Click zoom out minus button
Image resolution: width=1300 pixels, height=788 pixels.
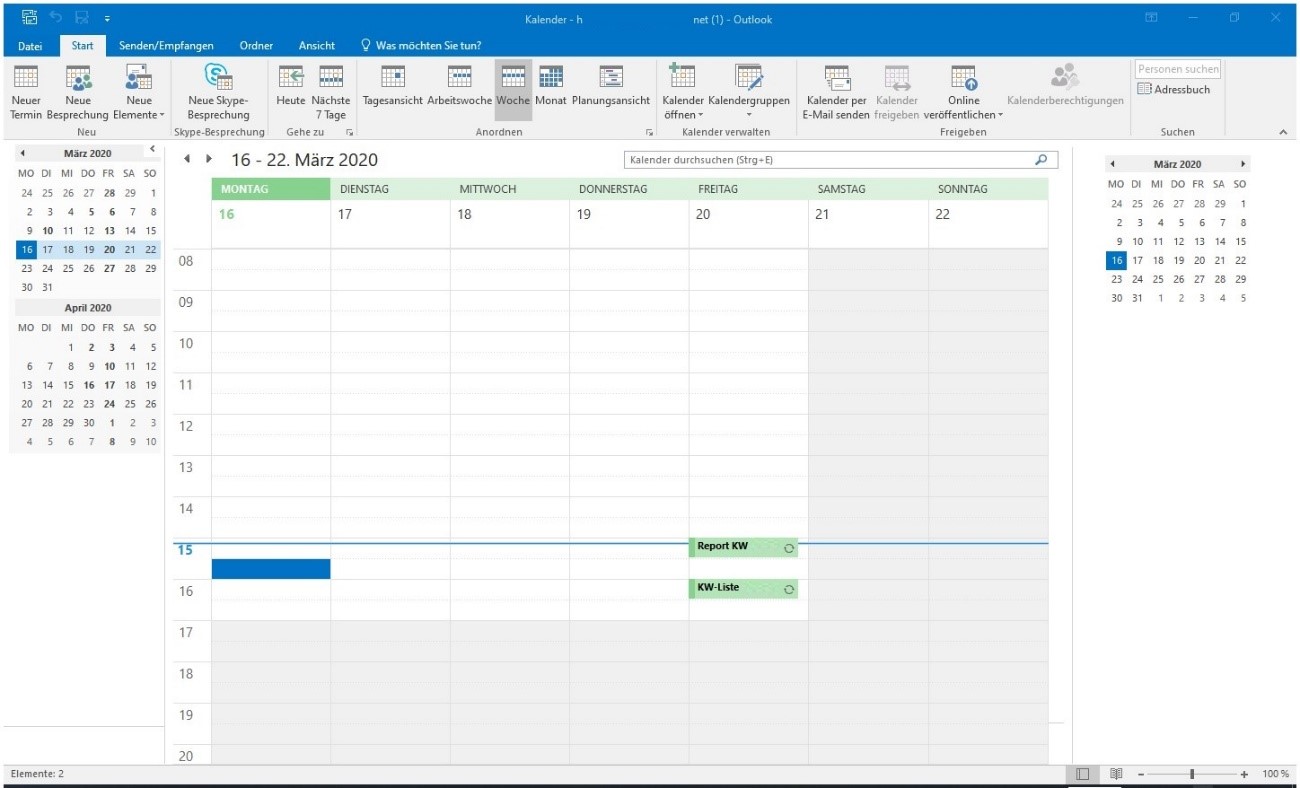click(1140, 775)
